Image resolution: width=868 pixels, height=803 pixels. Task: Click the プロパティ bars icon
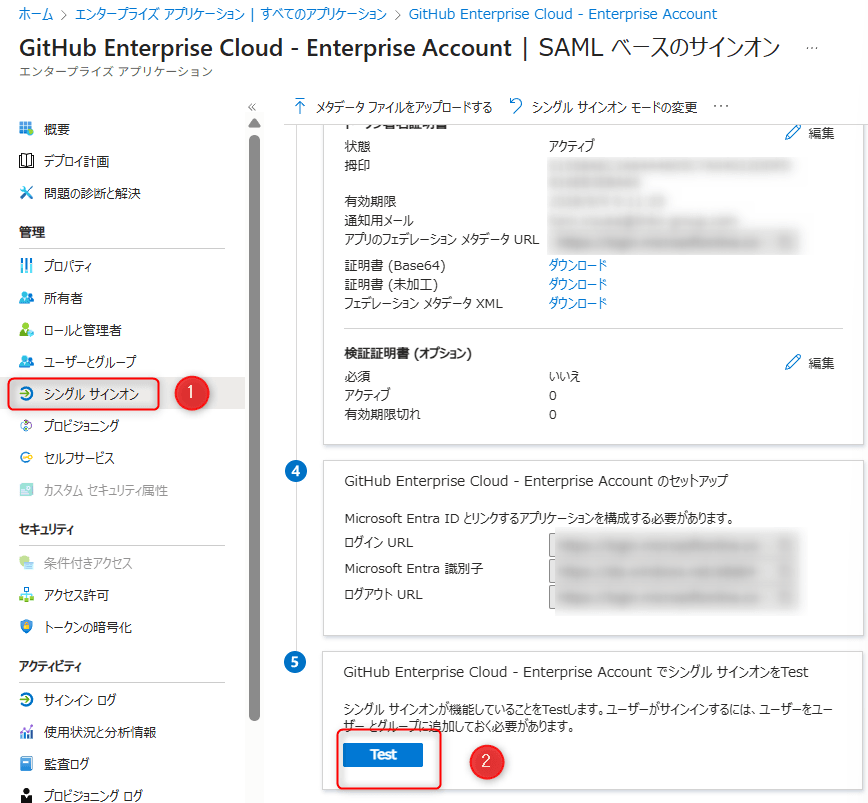pyautogui.click(x=26, y=266)
